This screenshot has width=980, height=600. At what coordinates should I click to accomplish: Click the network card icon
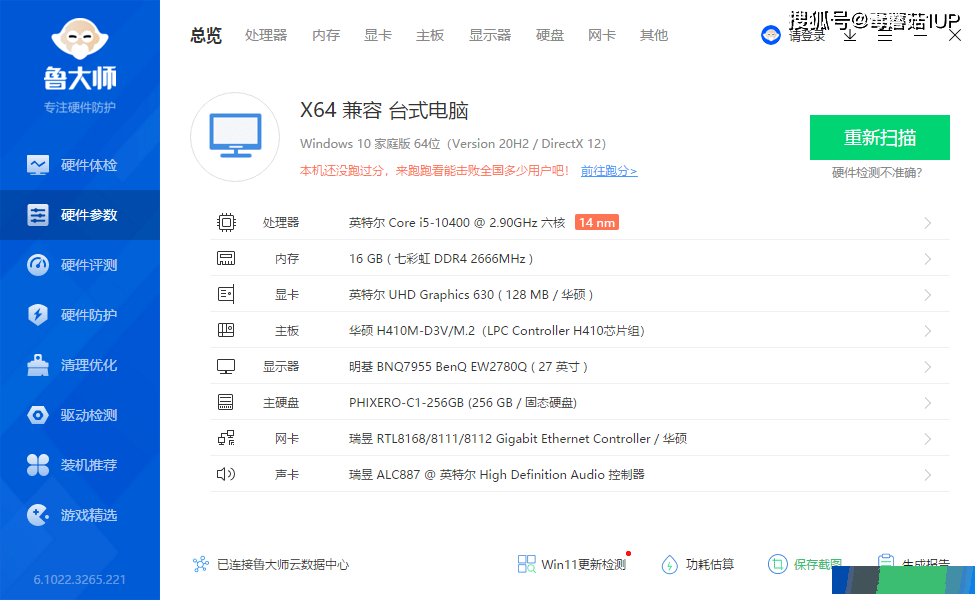(226, 438)
